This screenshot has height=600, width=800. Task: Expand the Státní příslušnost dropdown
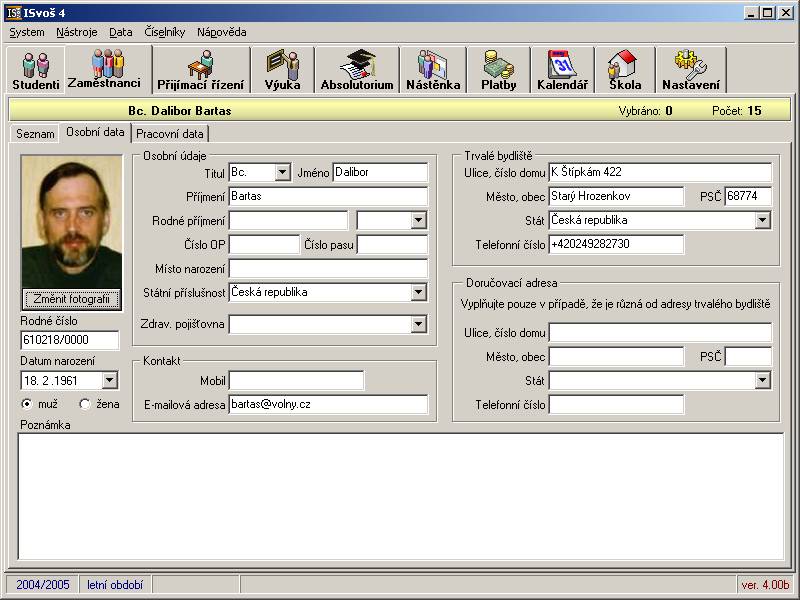(419, 293)
